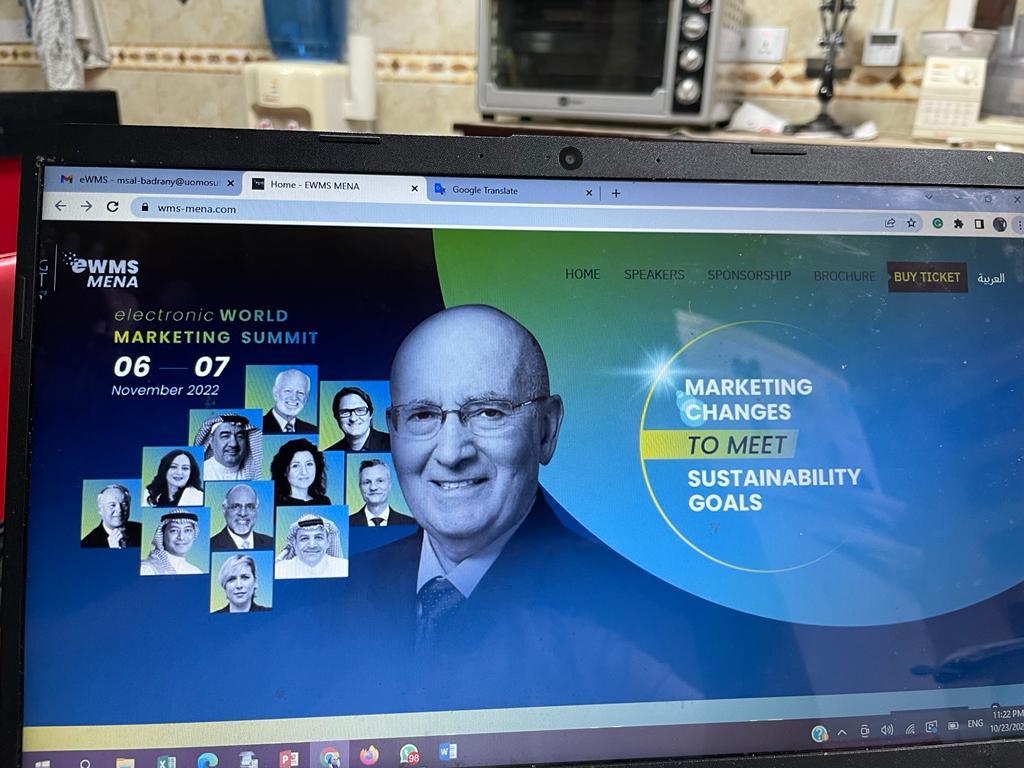Reload the wms-mena.com page
1024x768 pixels.
pos(112,207)
